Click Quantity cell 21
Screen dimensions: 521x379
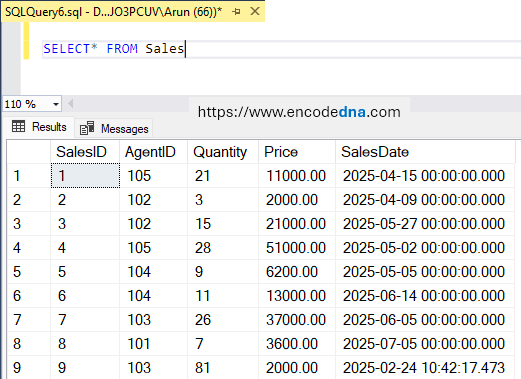[223, 176]
